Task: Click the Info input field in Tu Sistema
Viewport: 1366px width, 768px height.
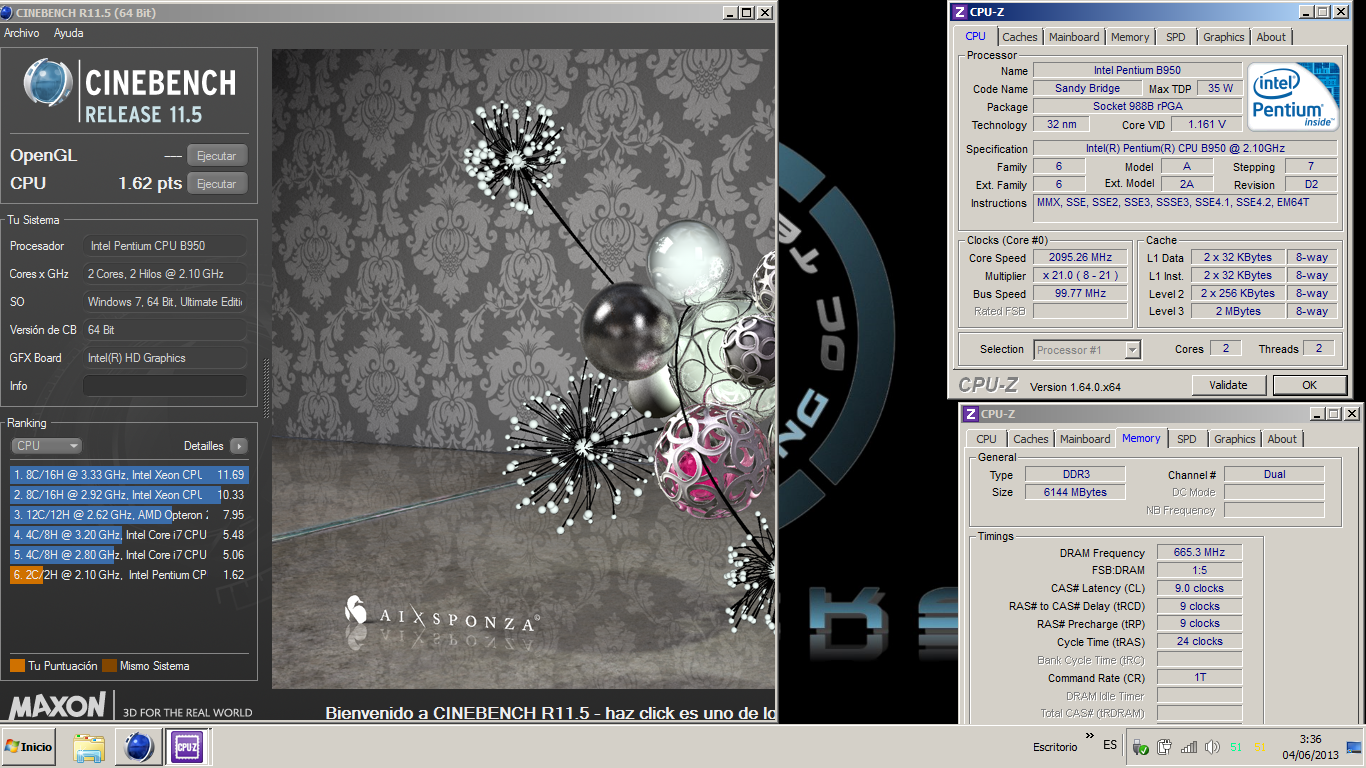Action: [165, 386]
